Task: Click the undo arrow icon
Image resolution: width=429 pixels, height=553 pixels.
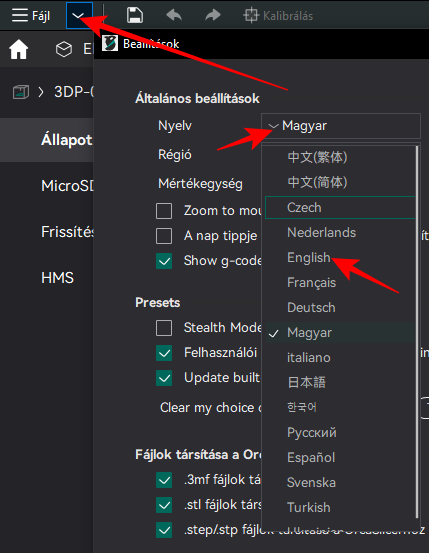Action: pos(174,15)
